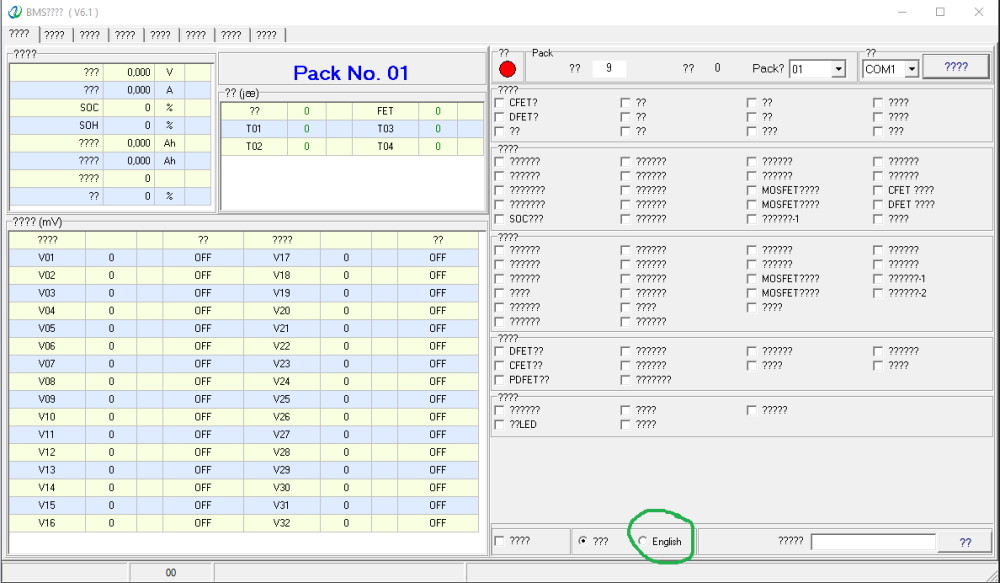Viewport: 1000px width, 583px height.
Task: Click the T04 temperature label
Action: (x=385, y=147)
